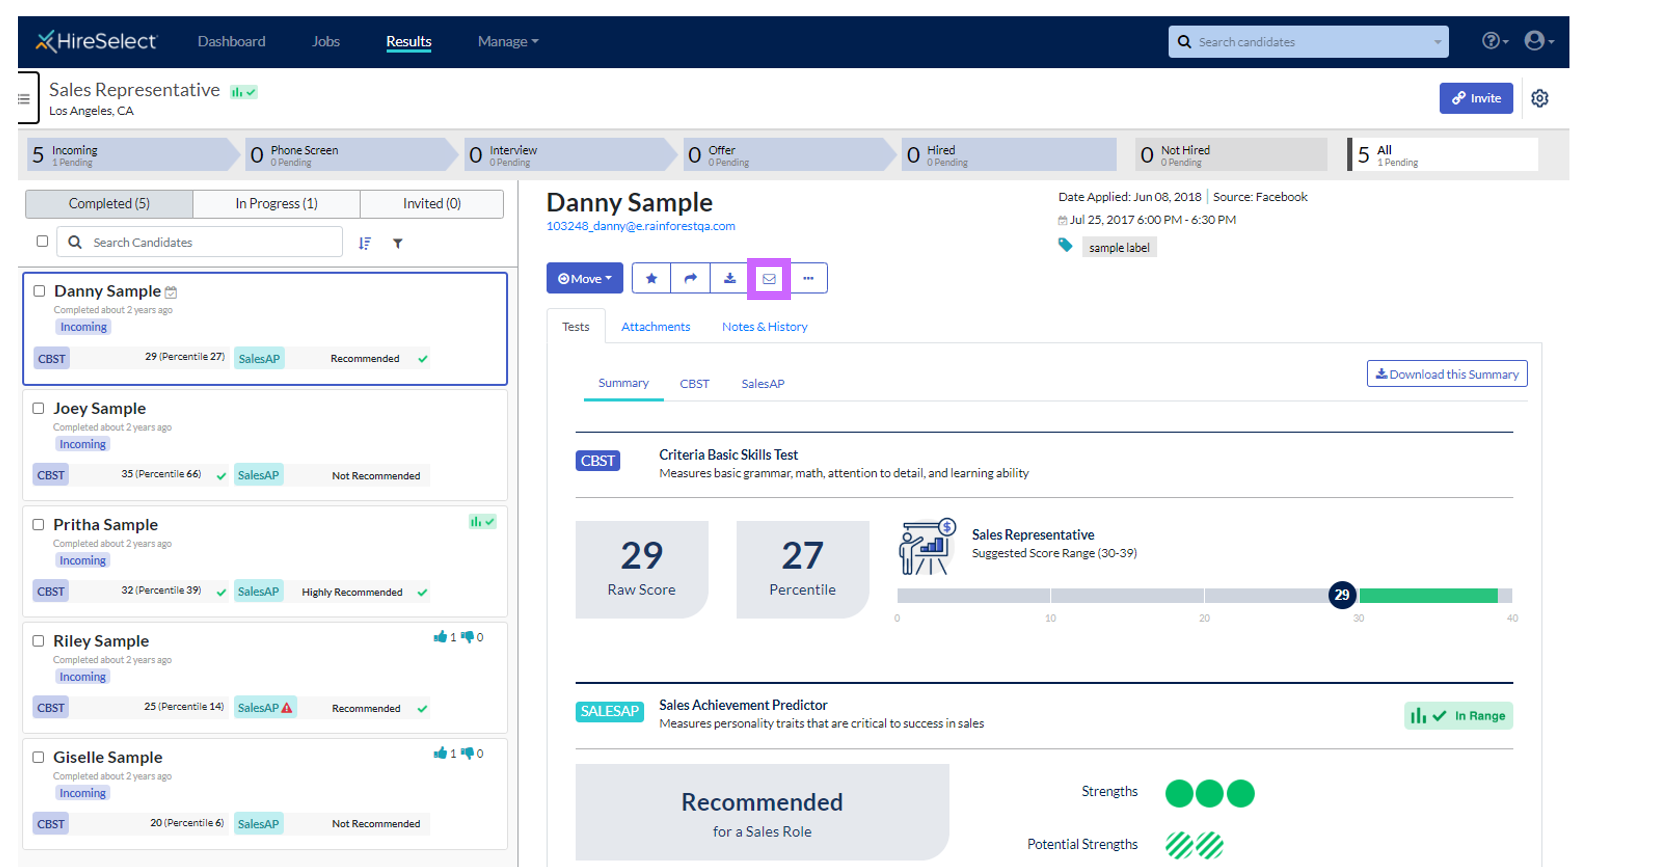Select the Offer pipeline stage
Screen dimensions: 1661x867
pyautogui.click(x=788, y=155)
